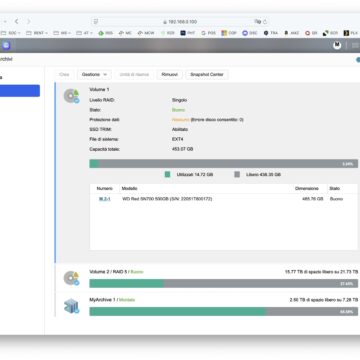Viewport: 360px width, 360px height.
Task: Click the MyArchive 1 drive icon
Action: pos(71,306)
